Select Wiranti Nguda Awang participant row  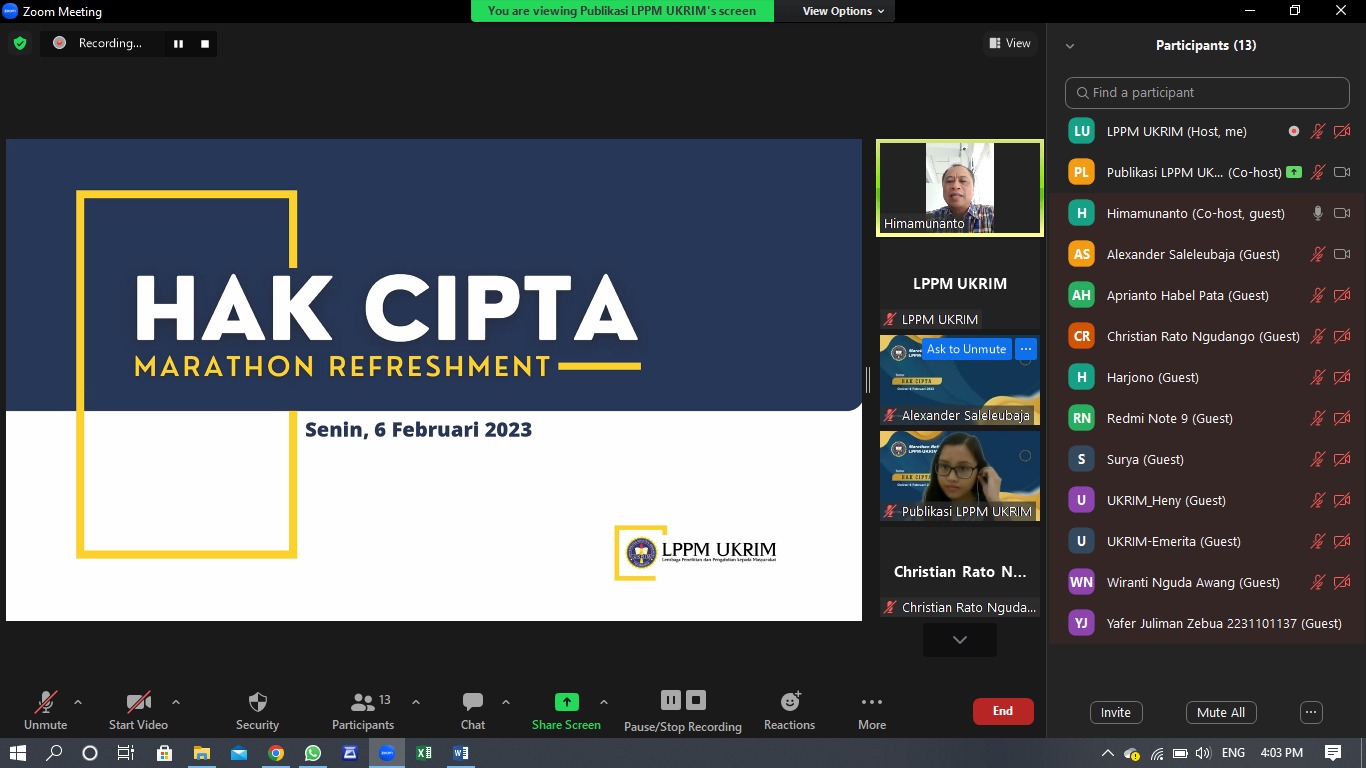pyautogui.click(x=1207, y=582)
